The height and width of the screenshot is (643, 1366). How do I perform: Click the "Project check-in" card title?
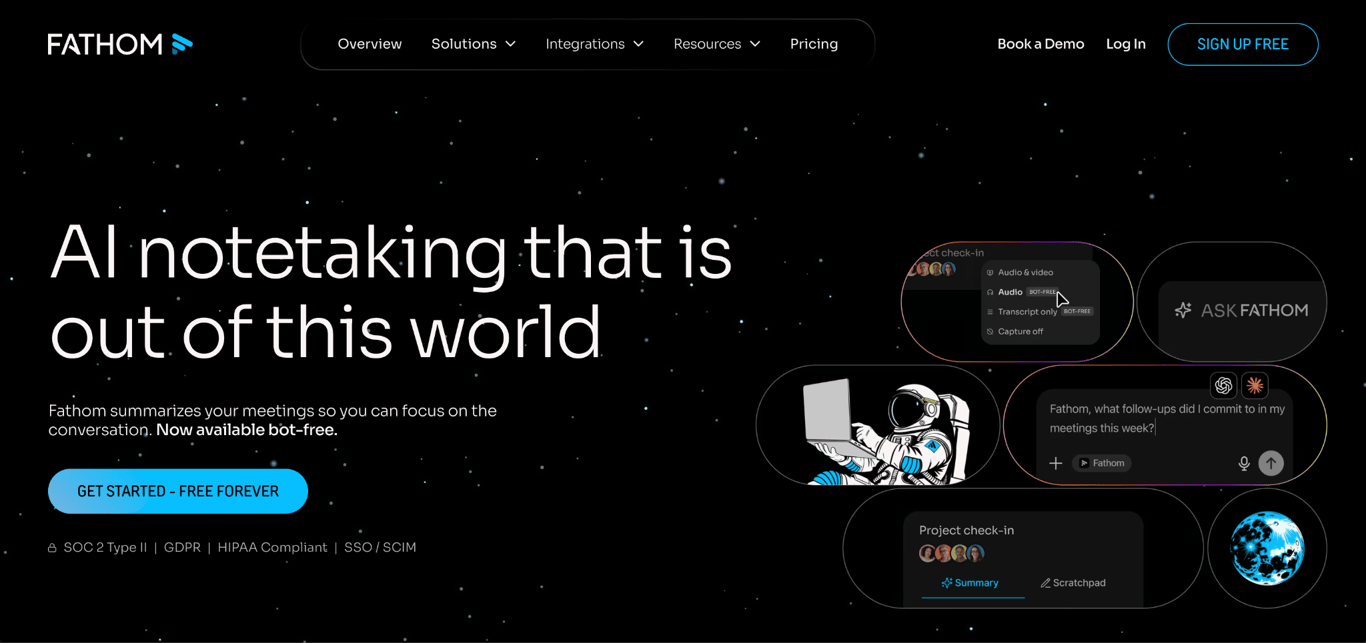click(x=966, y=530)
